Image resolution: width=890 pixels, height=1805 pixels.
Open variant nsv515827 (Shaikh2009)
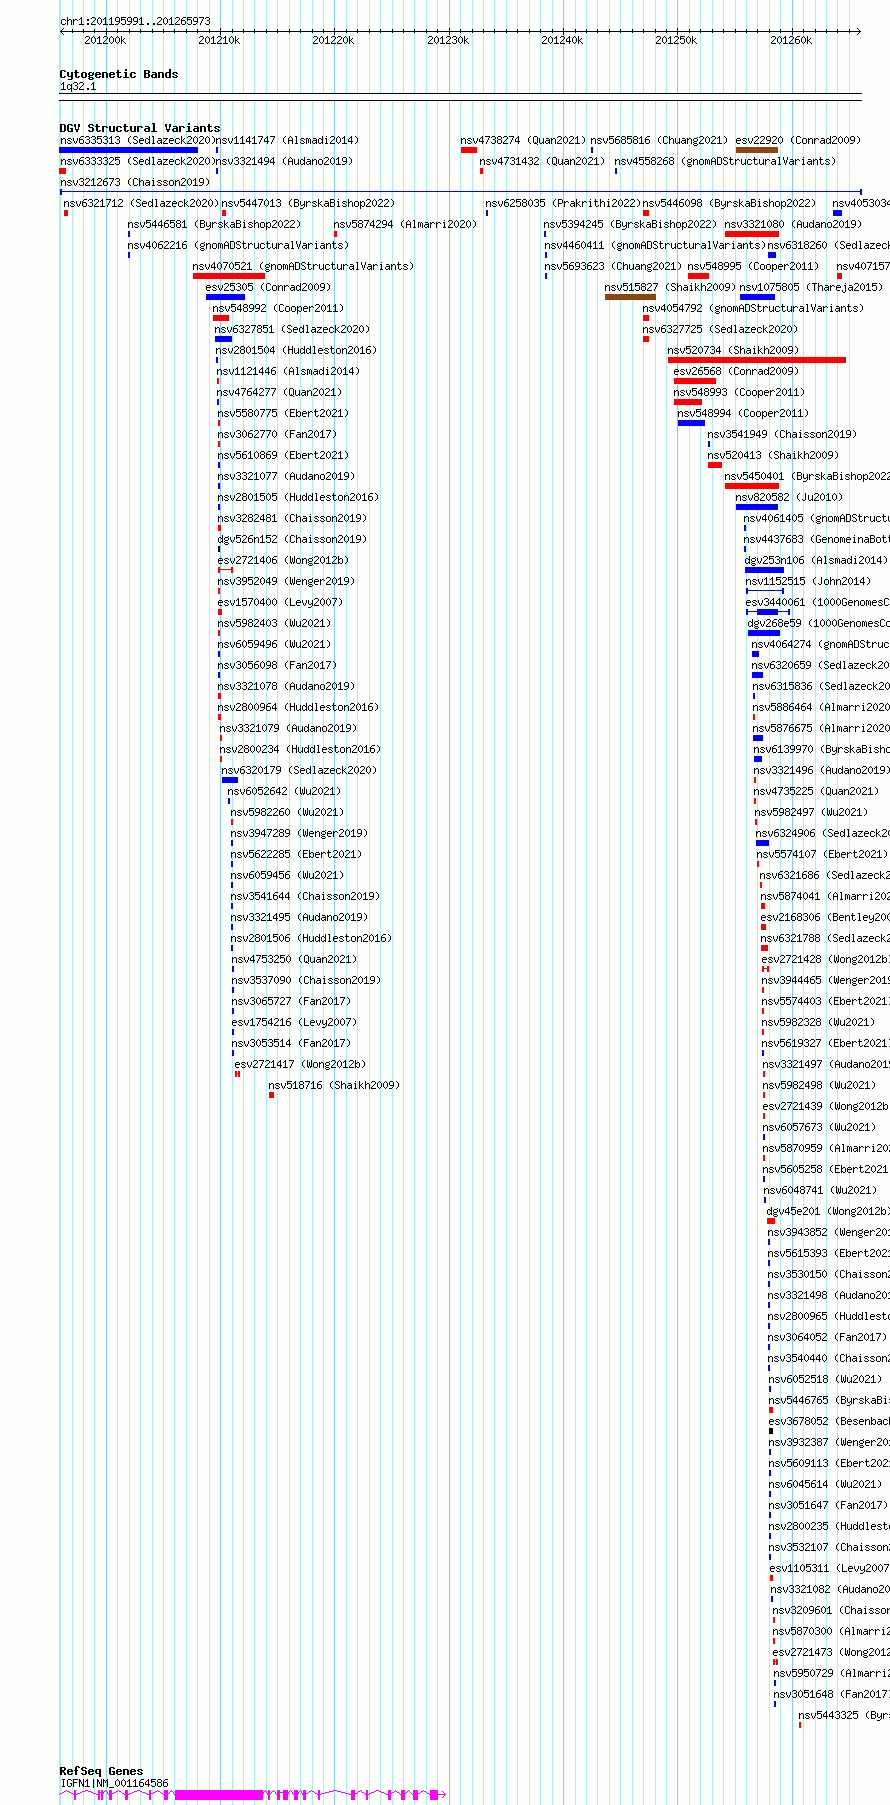pyautogui.click(x=670, y=287)
